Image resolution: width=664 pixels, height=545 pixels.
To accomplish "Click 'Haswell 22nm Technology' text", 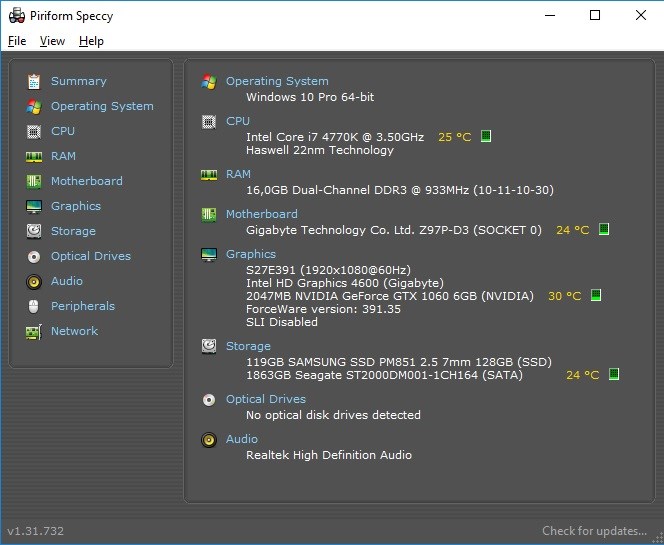I will click(x=320, y=150).
